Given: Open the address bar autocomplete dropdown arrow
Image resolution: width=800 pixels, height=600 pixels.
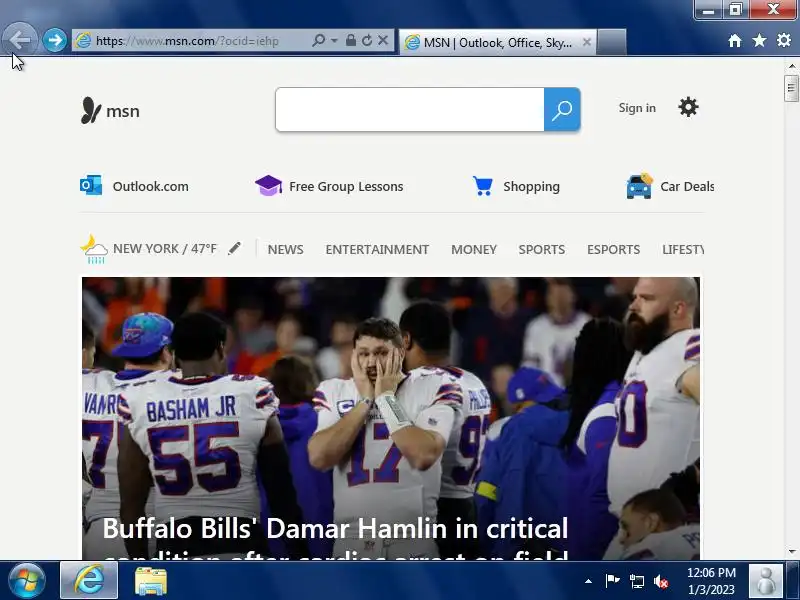Looking at the screenshot, I should (334, 40).
